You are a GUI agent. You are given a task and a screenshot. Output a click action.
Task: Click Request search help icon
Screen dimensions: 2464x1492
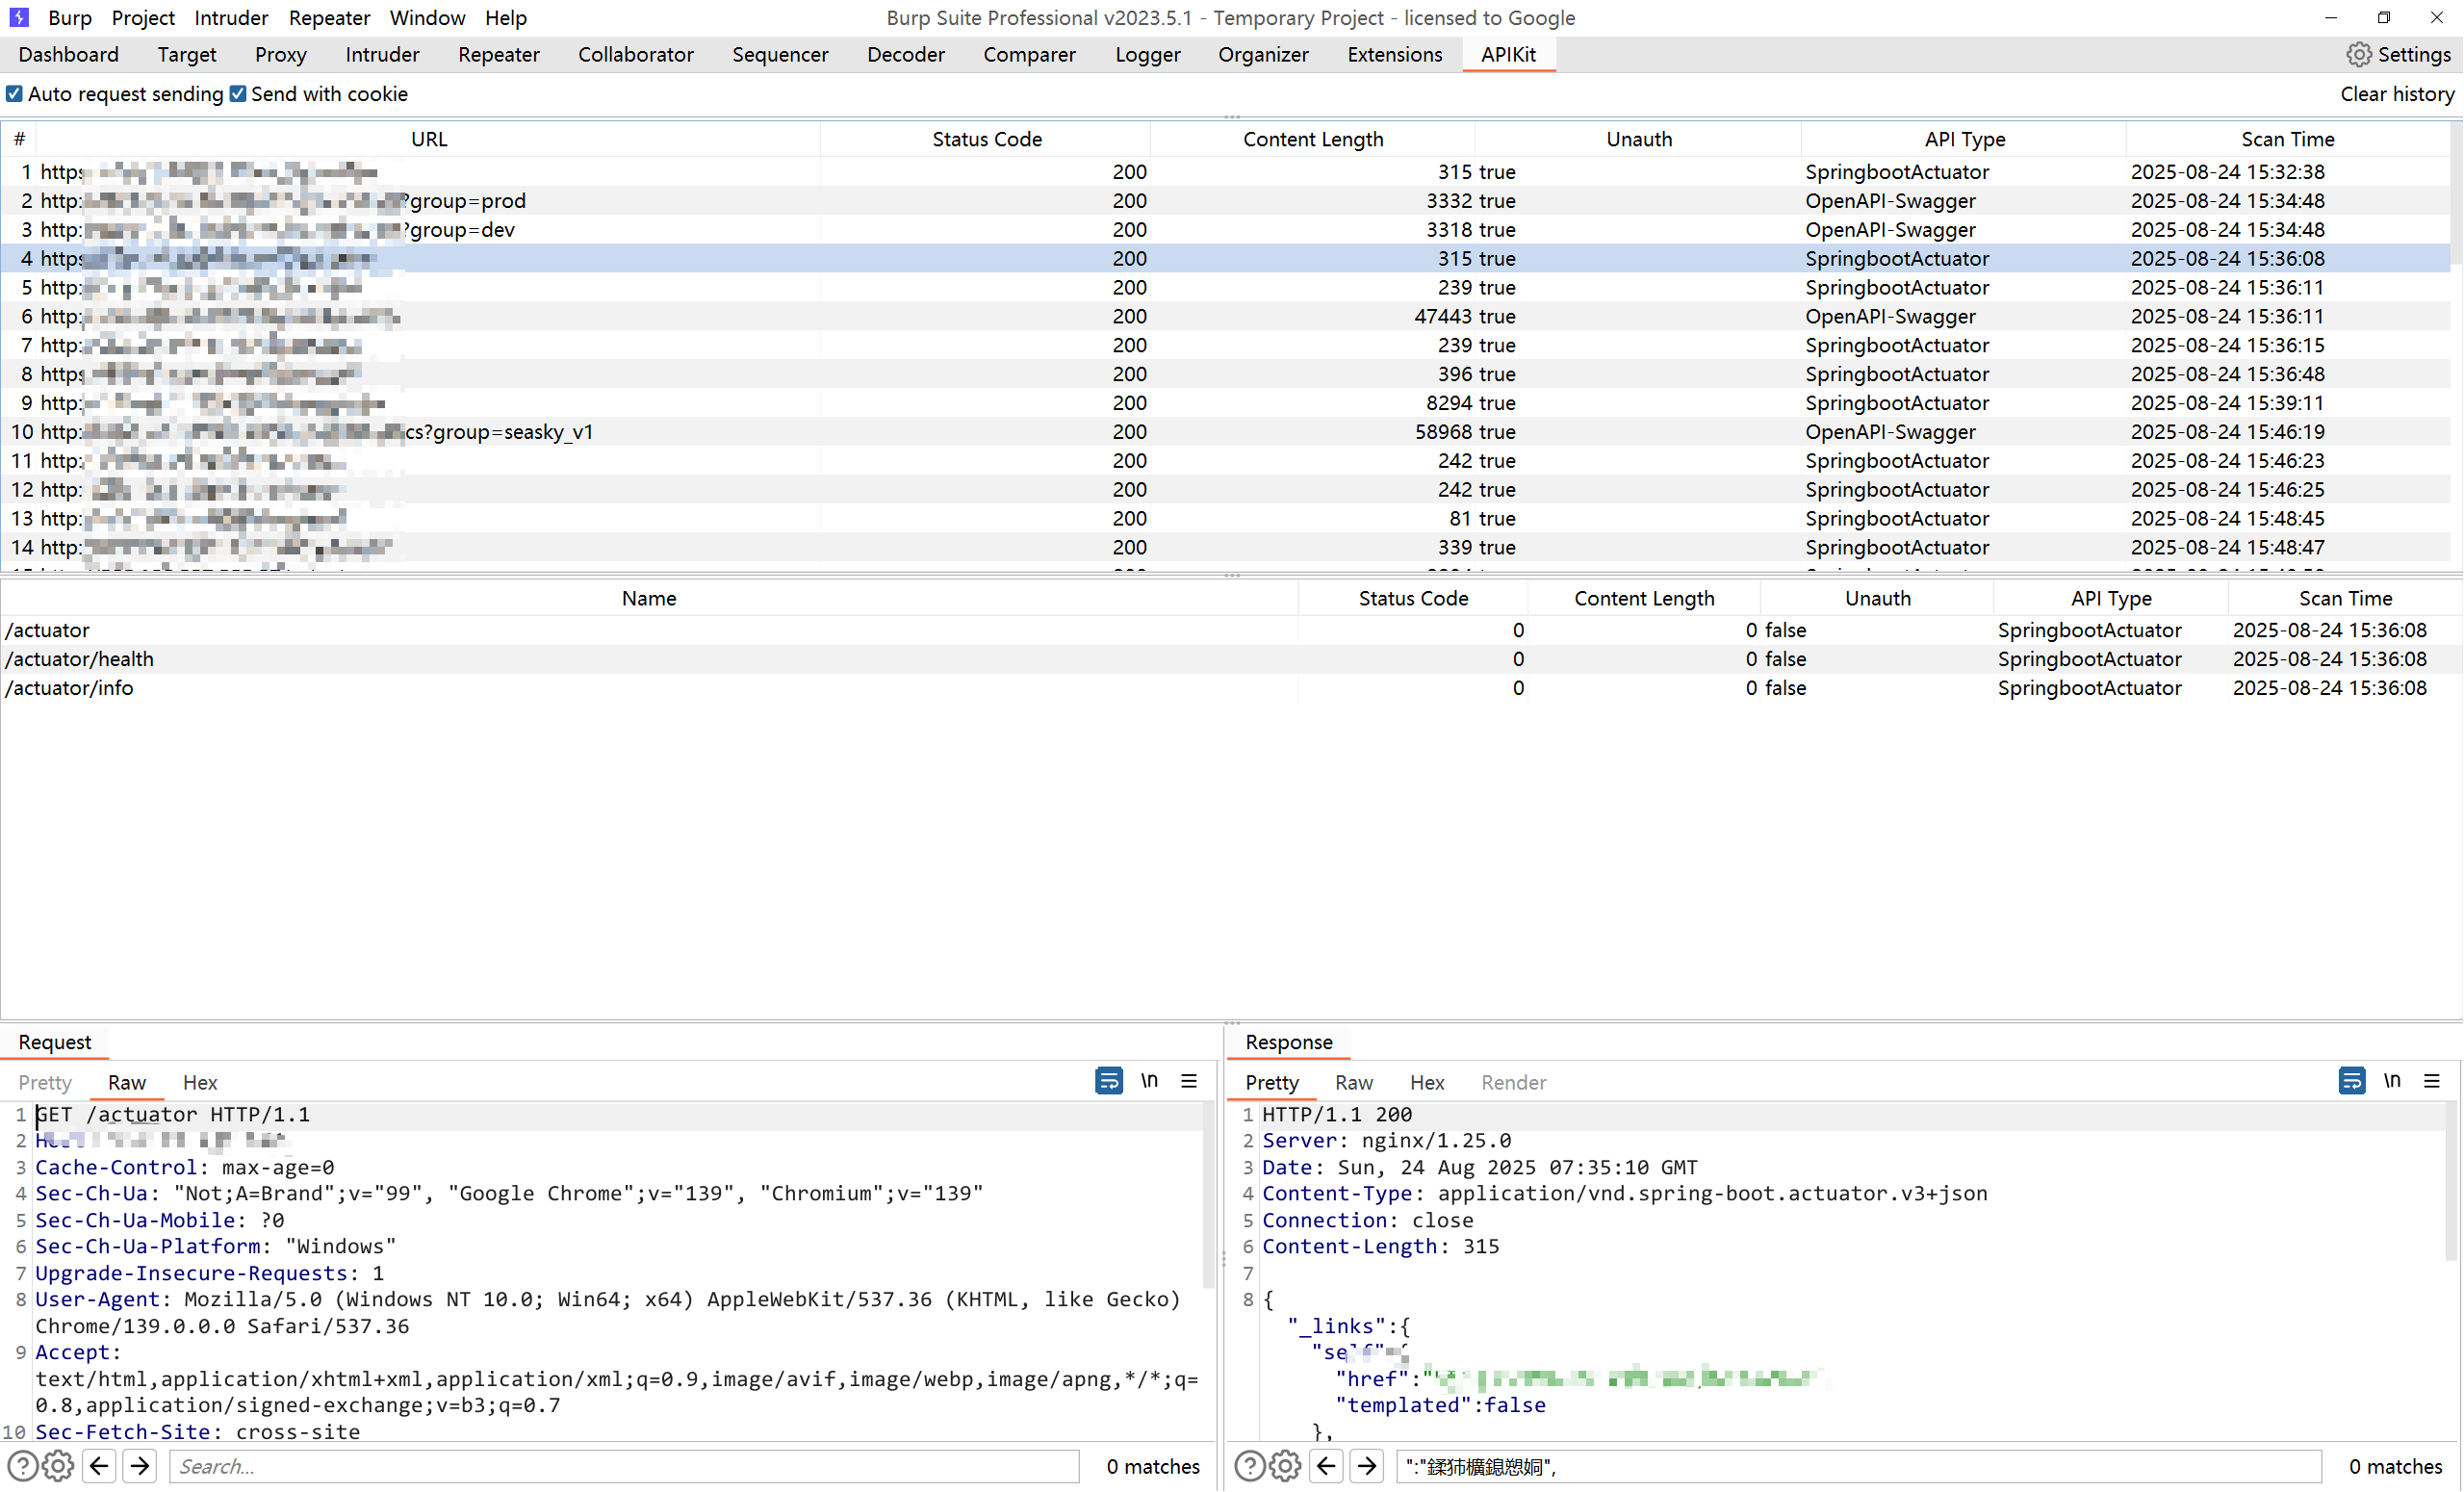click(x=22, y=1466)
